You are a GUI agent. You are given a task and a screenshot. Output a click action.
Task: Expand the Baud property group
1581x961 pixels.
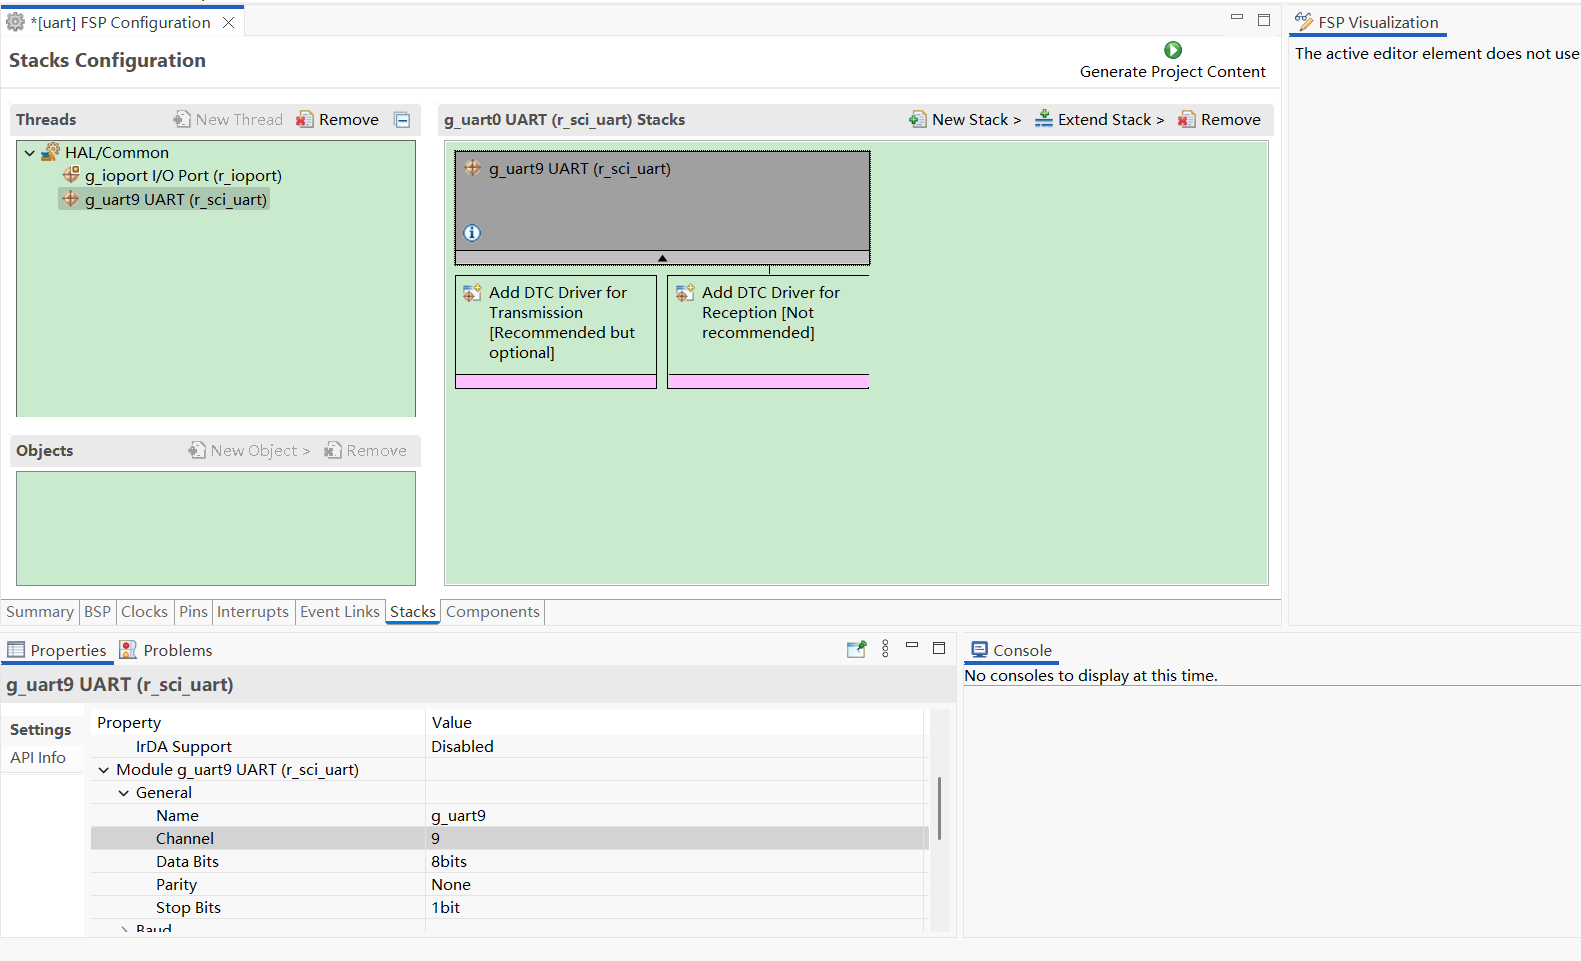(x=124, y=930)
